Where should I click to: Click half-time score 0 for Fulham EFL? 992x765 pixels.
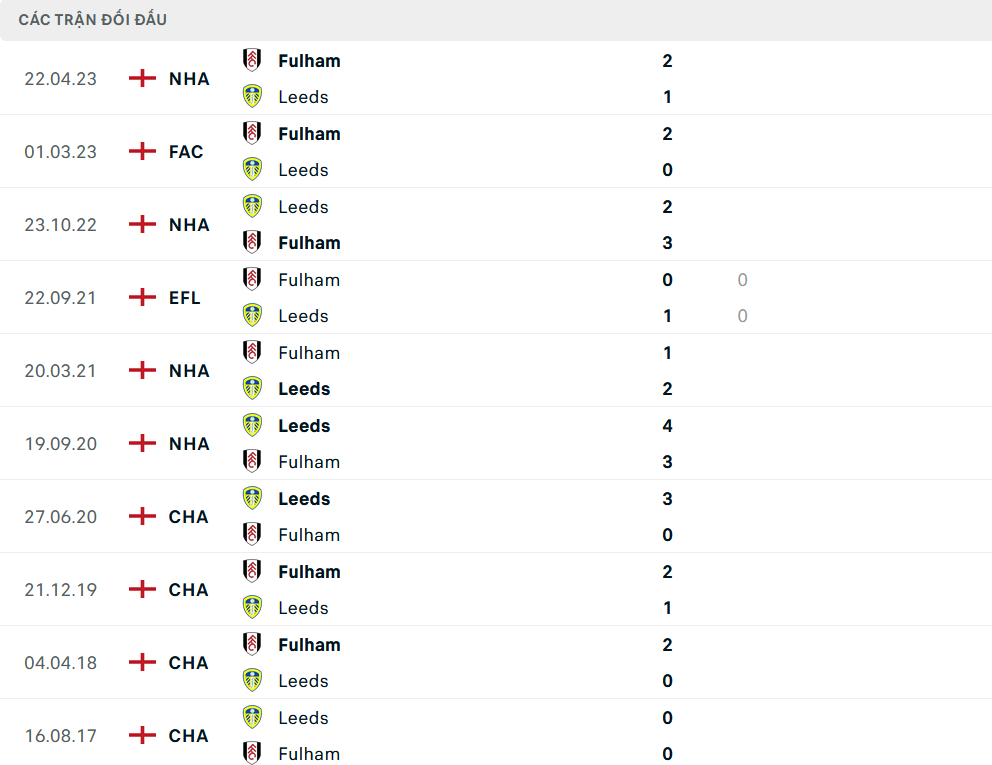[743, 280]
